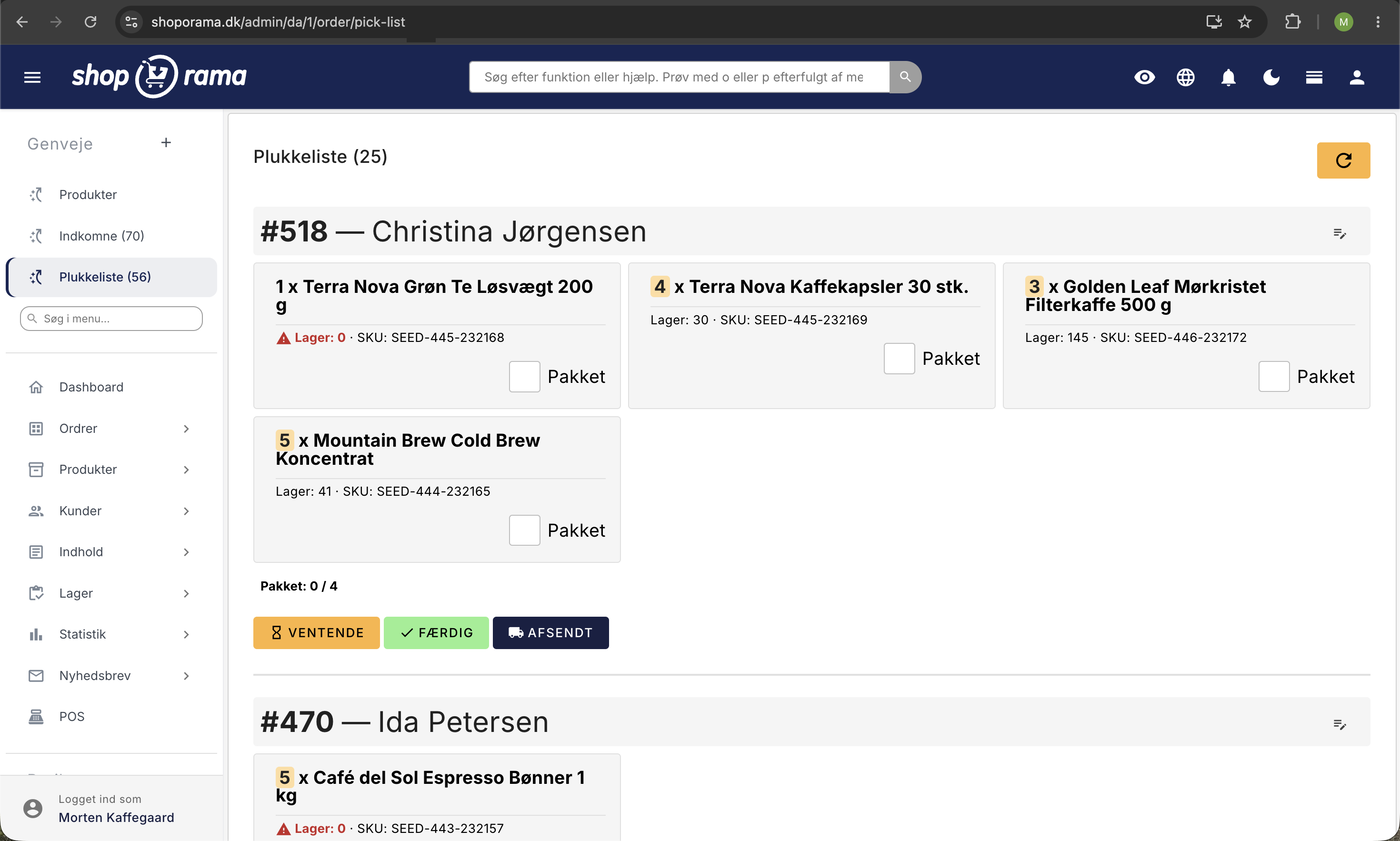1400x841 pixels.
Task: Click logged-in user Morten Kaffegaard
Action: tap(116, 818)
